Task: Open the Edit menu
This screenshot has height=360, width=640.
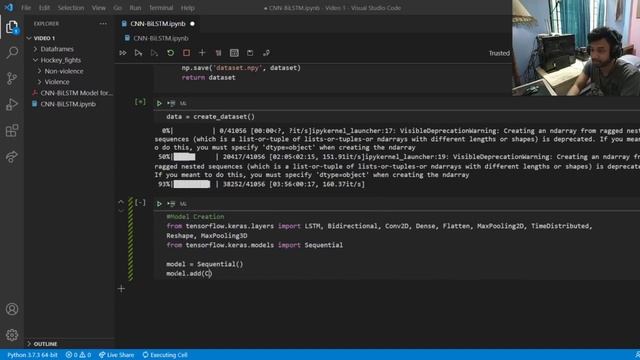Action: [x=44, y=8]
